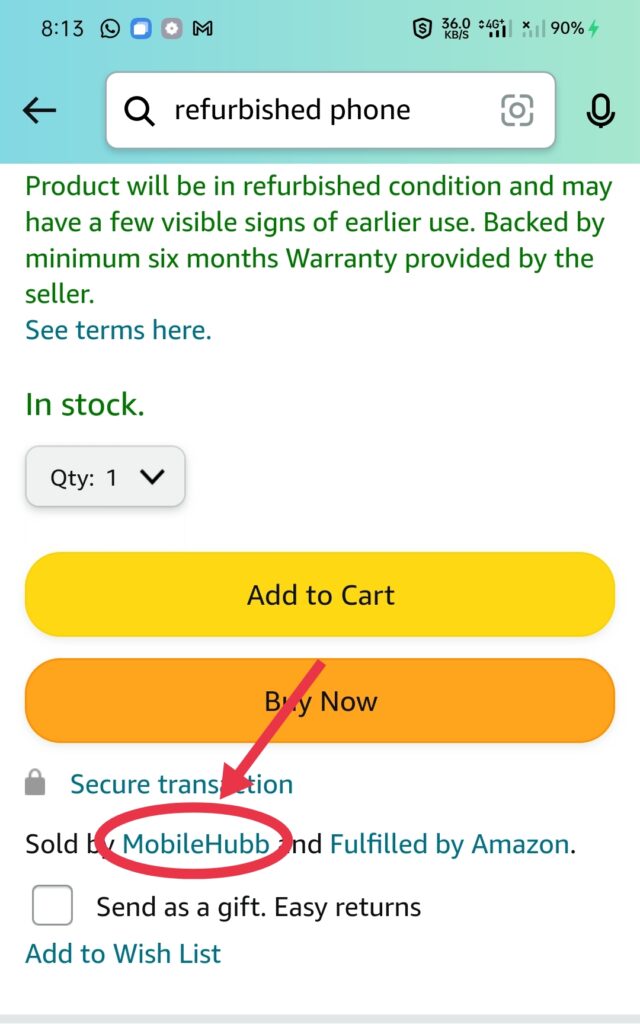Tap the microphone voice search icon
The height and width of the screenshot is (1024, 640).
coord(600,110)
